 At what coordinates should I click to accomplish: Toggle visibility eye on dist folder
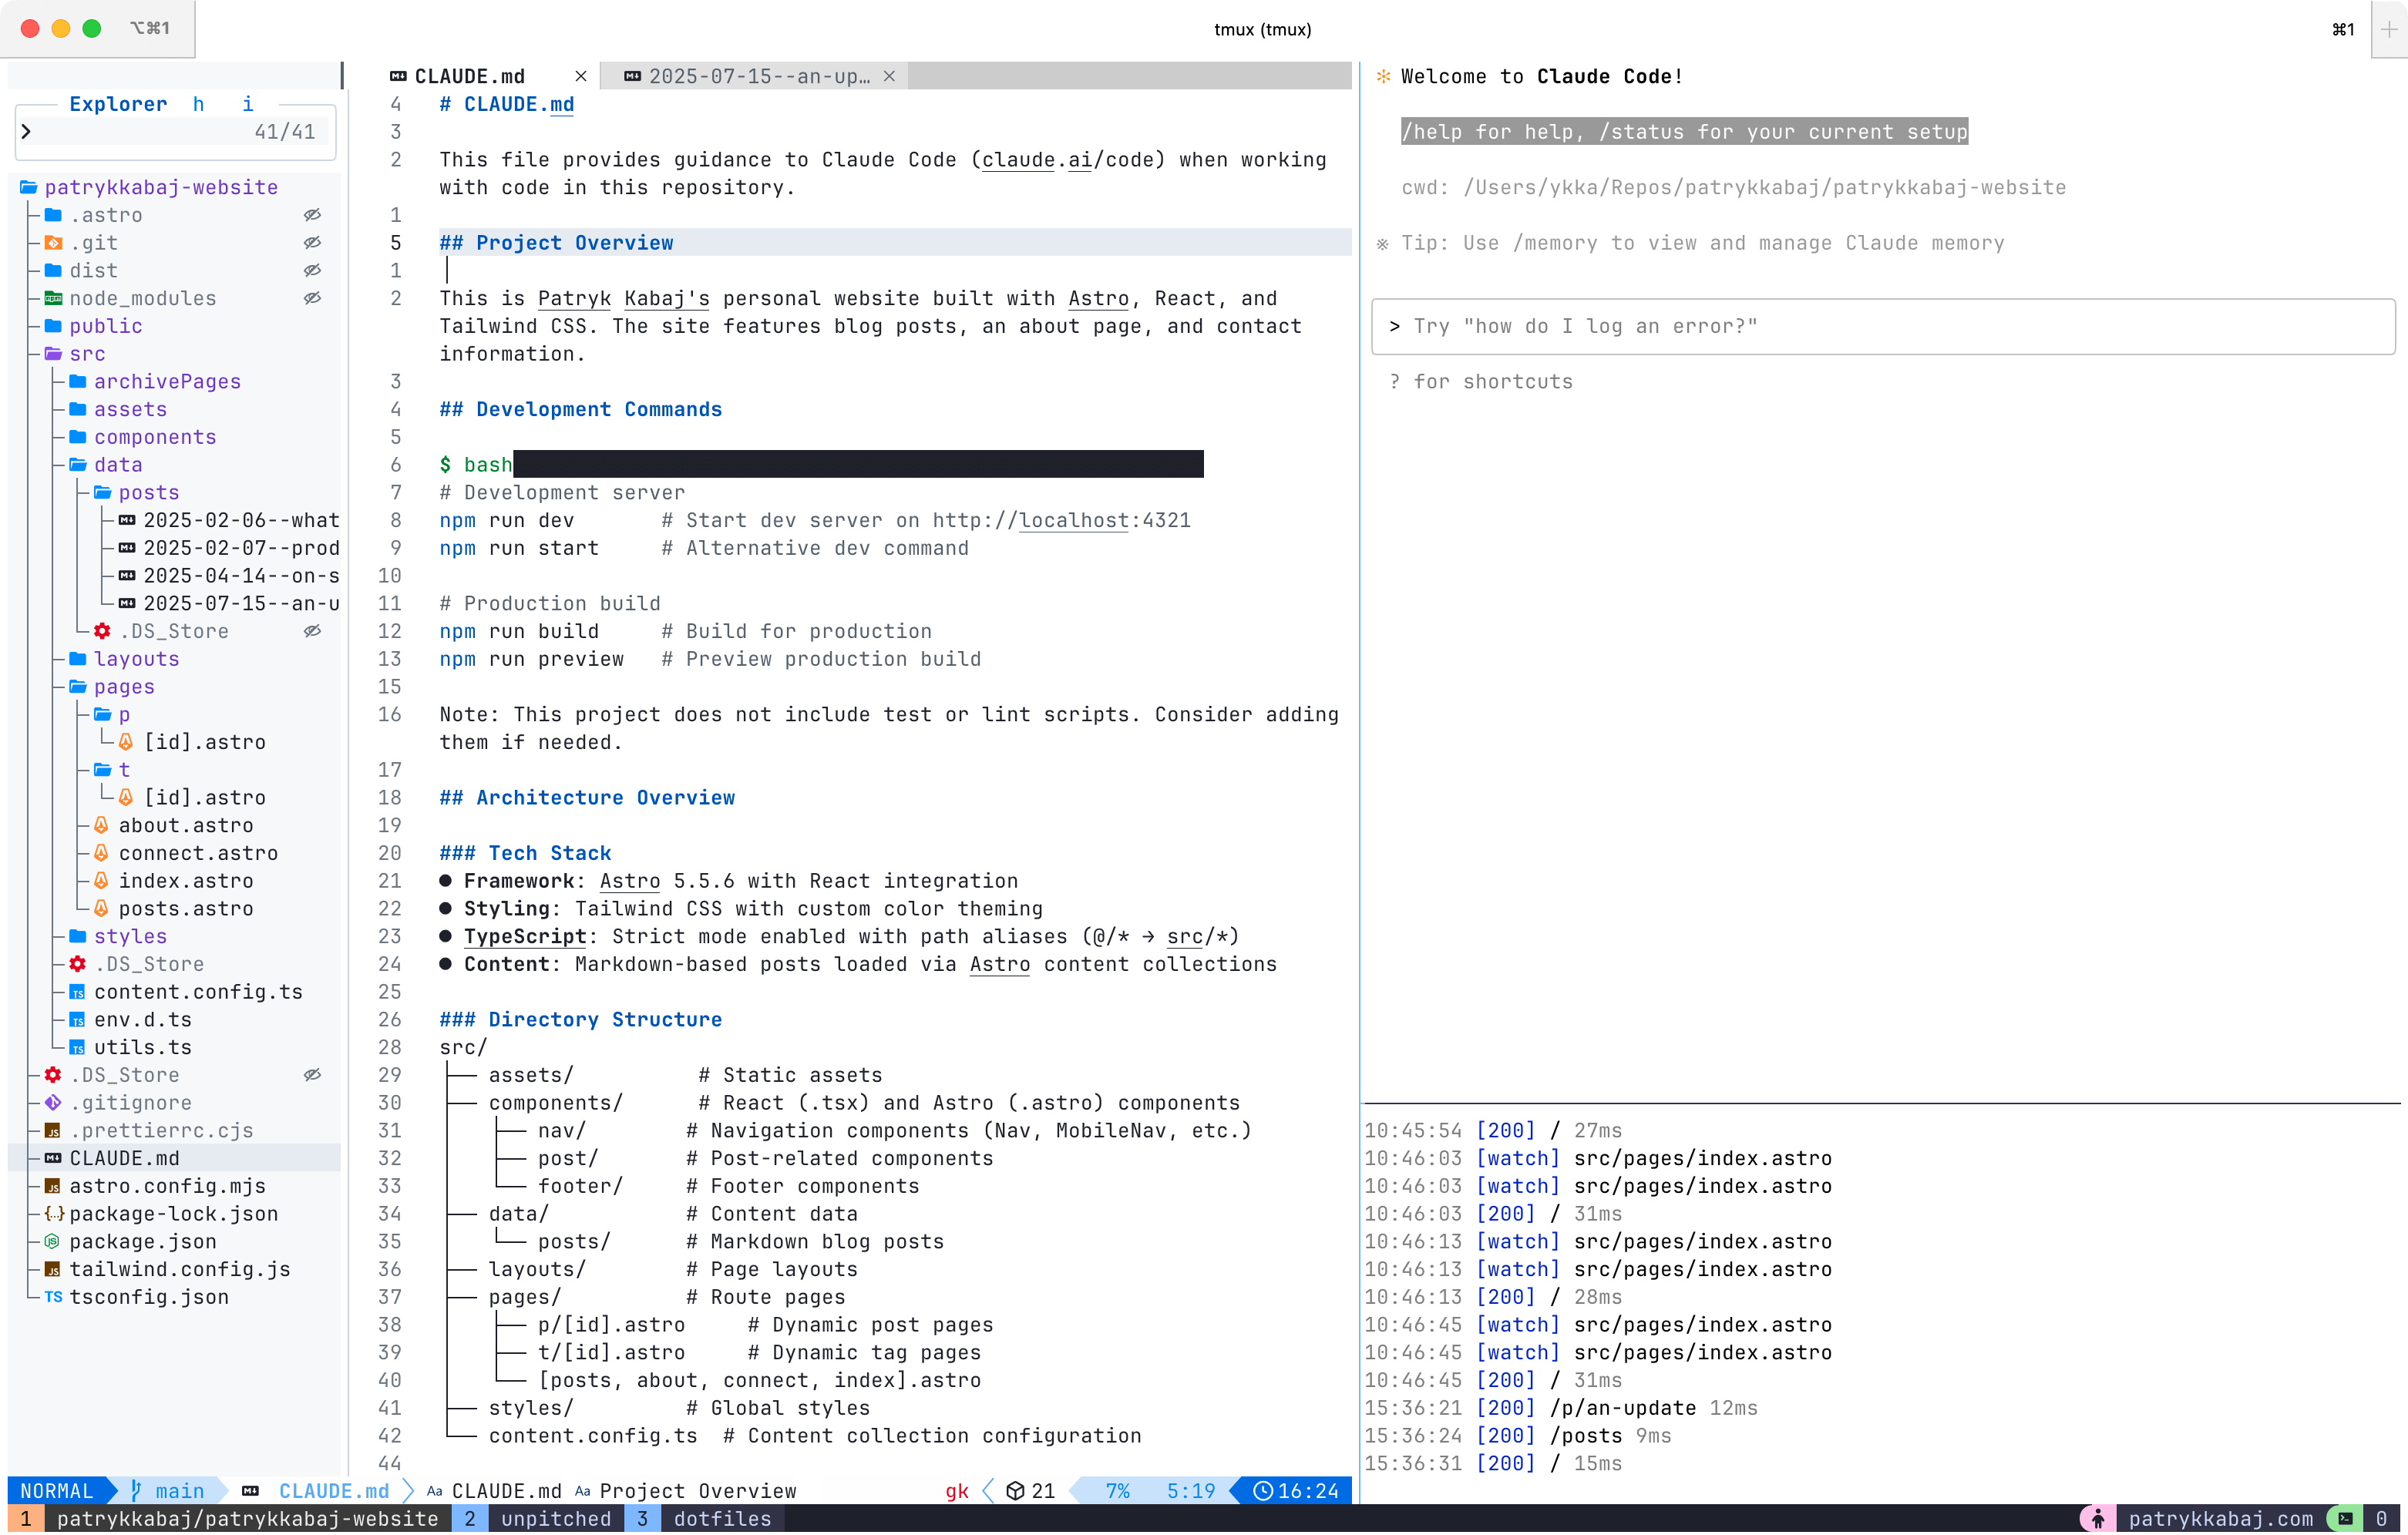tap(313, 270)
